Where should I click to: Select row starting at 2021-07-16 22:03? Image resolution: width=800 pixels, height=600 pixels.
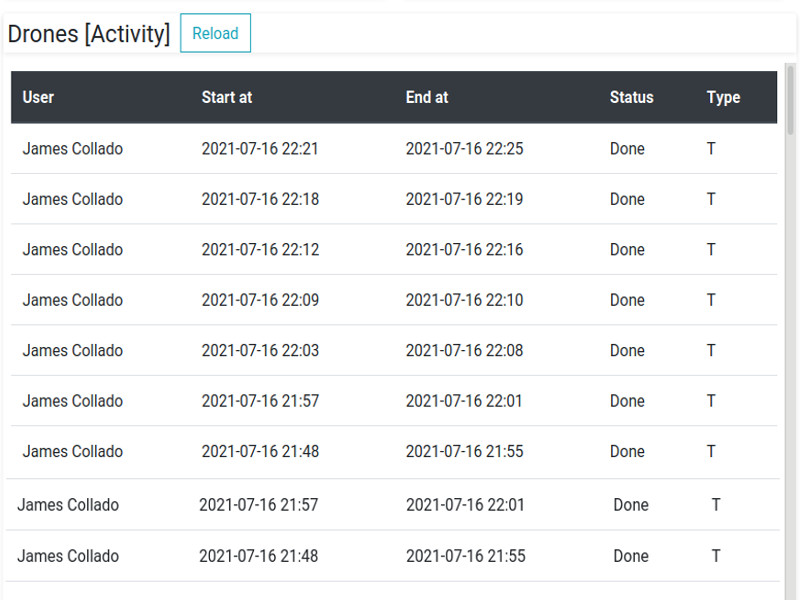click(394, 351)
